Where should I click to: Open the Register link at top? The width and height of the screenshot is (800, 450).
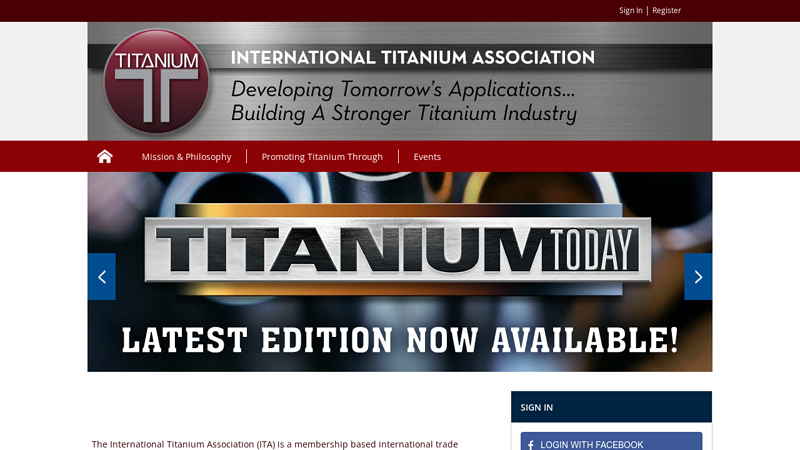(x=666, y=10)
